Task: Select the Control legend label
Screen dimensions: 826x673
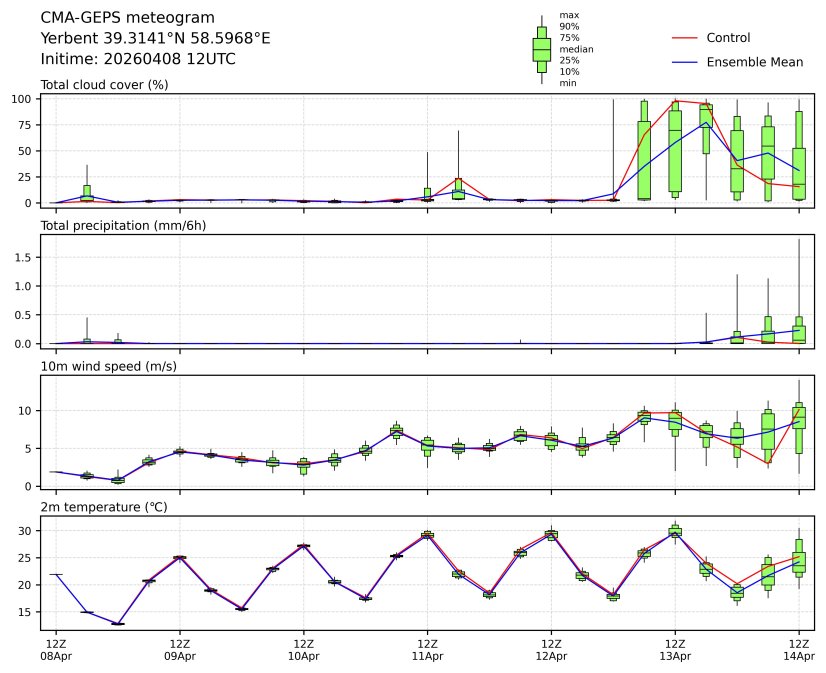Action: point(728,38)
